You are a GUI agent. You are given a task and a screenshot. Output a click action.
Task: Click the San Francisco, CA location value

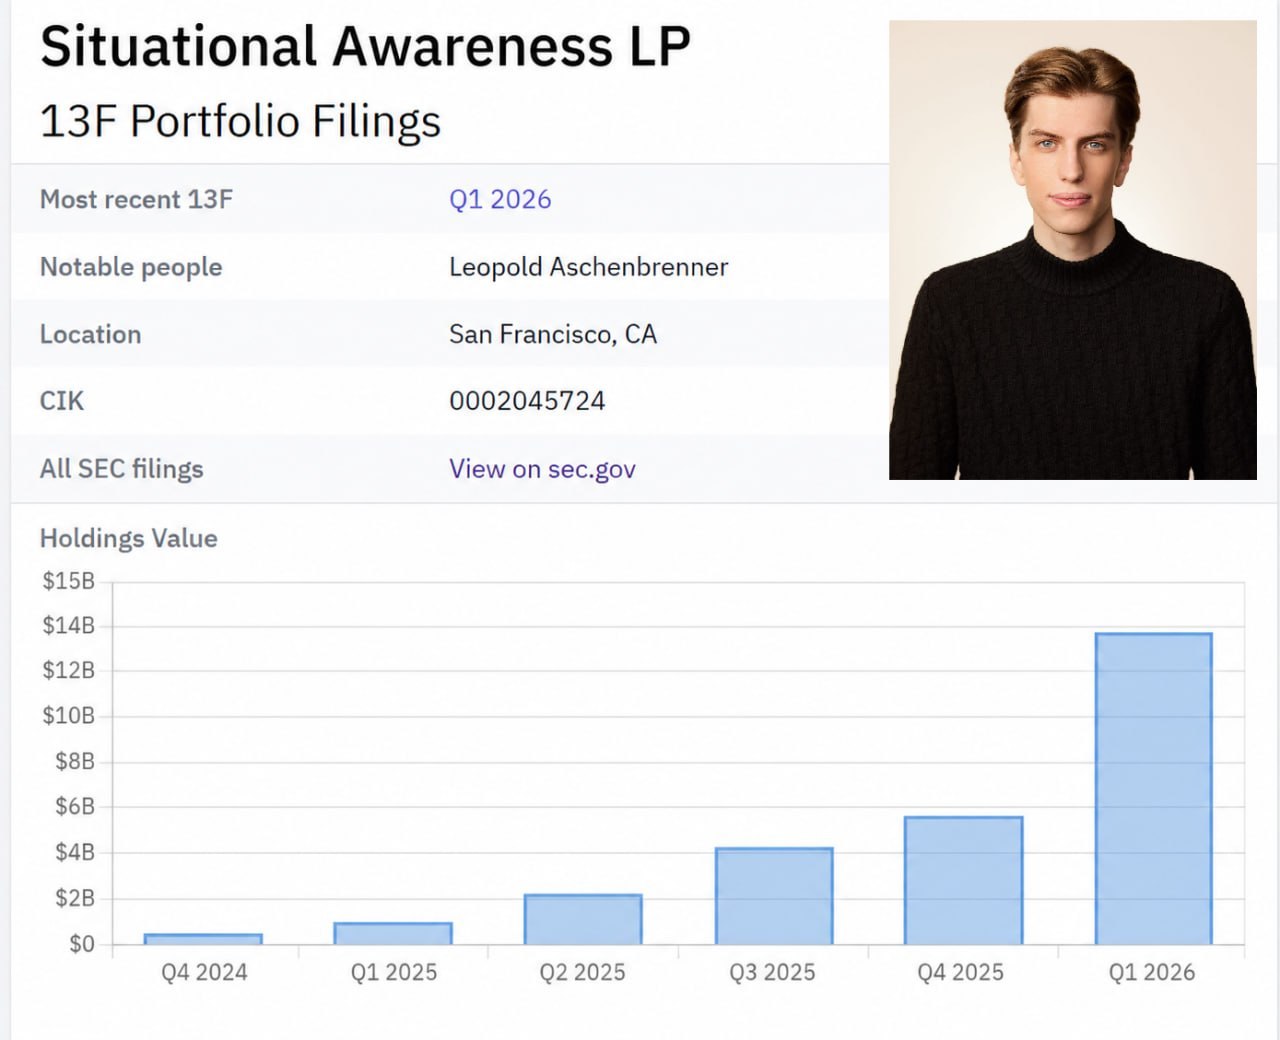553,334
